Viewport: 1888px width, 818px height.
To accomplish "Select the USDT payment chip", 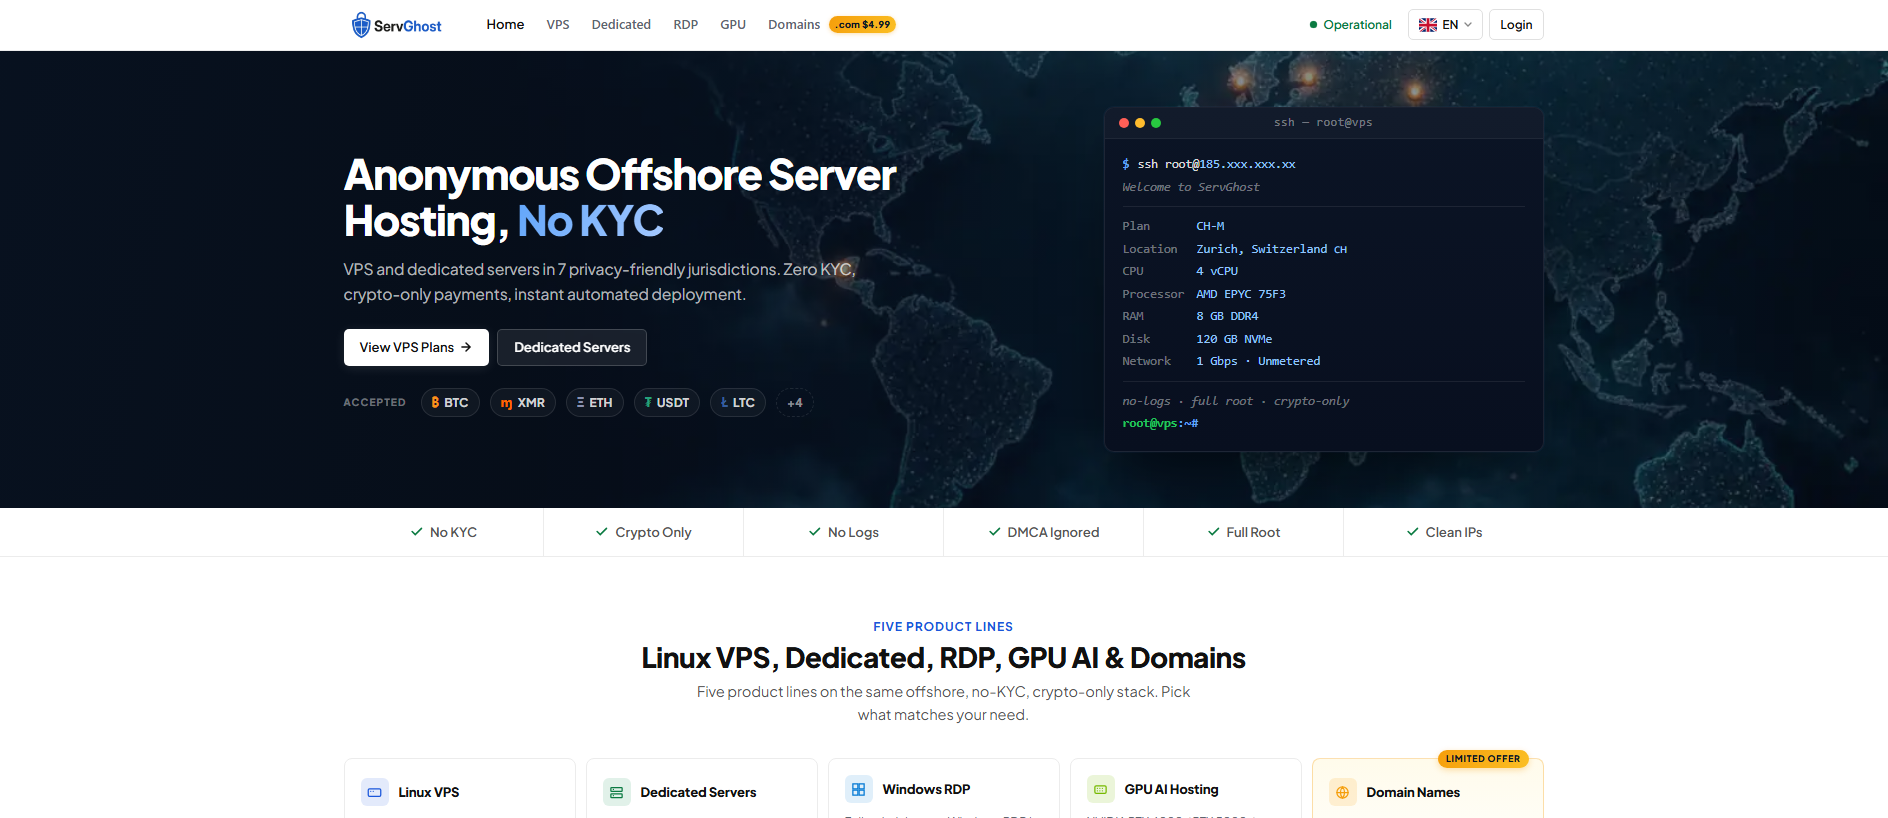I will [x=667, y=403].
